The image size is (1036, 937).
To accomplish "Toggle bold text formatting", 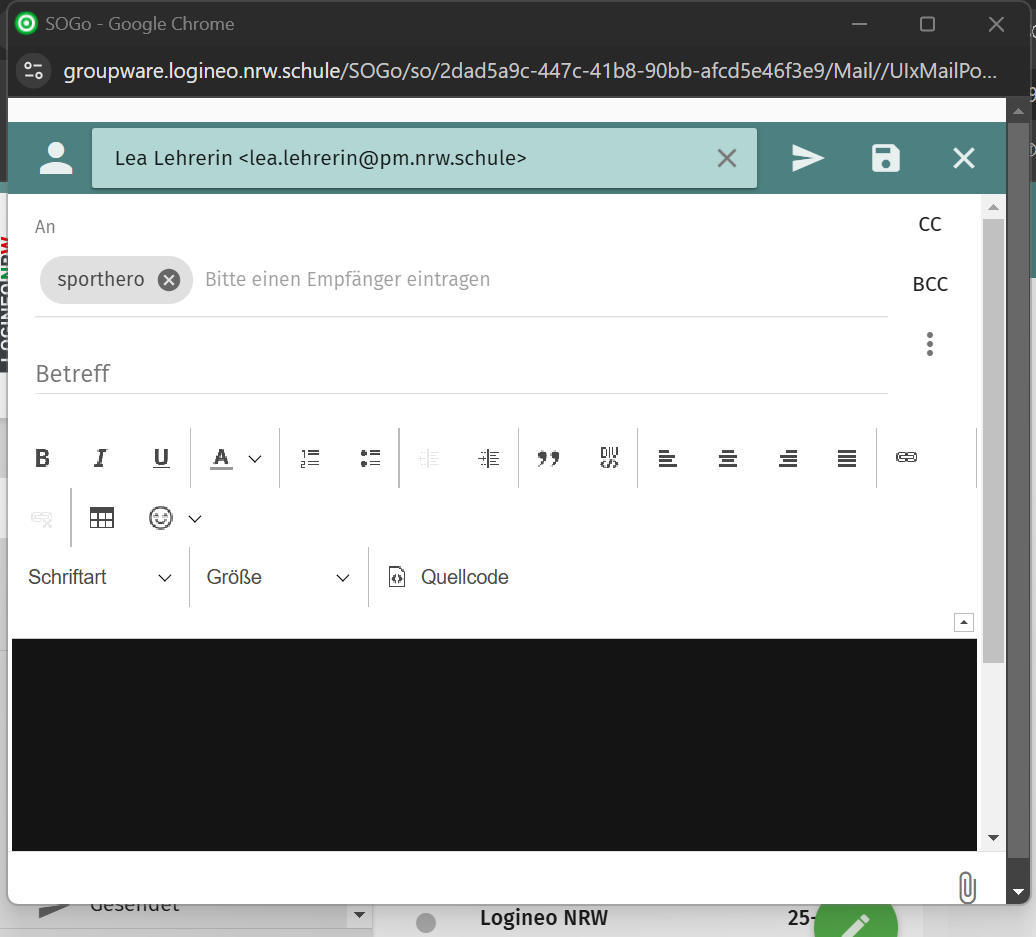I will [42, 458].
